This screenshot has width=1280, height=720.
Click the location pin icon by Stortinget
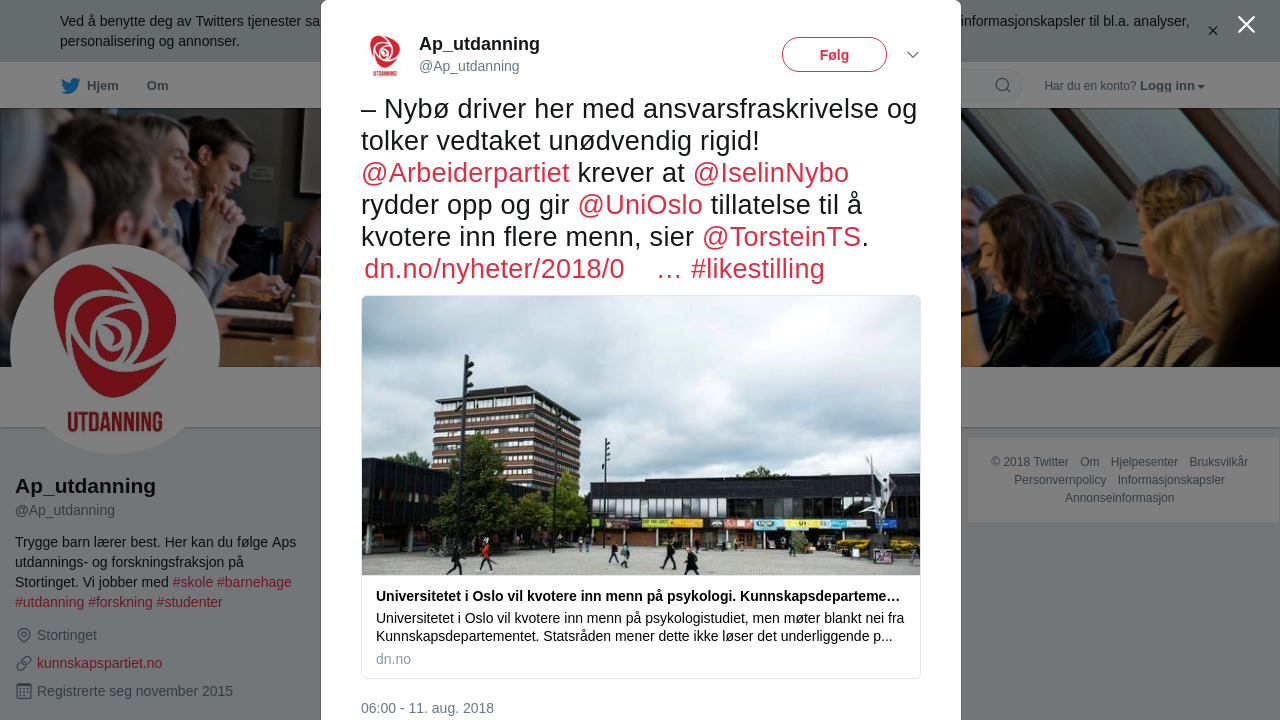click(24, 635)
